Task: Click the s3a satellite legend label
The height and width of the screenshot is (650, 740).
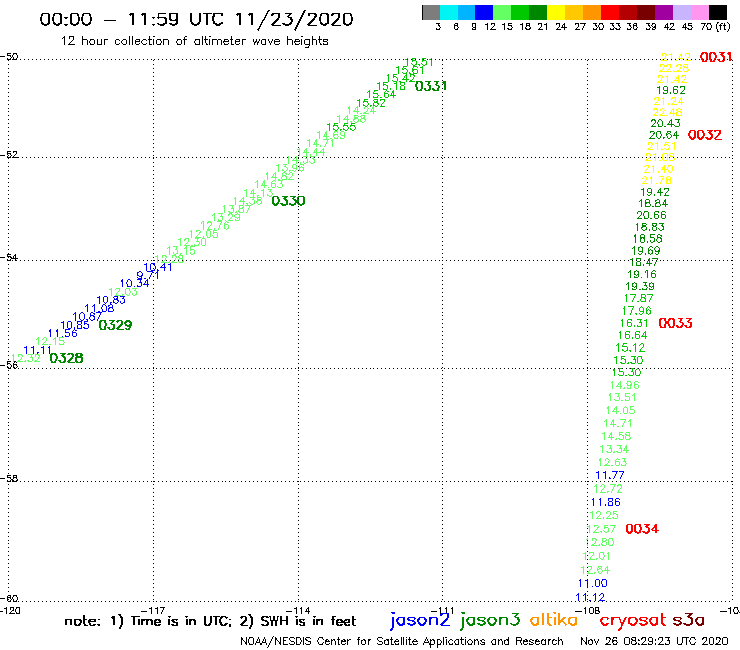Action: click(689, 620)
